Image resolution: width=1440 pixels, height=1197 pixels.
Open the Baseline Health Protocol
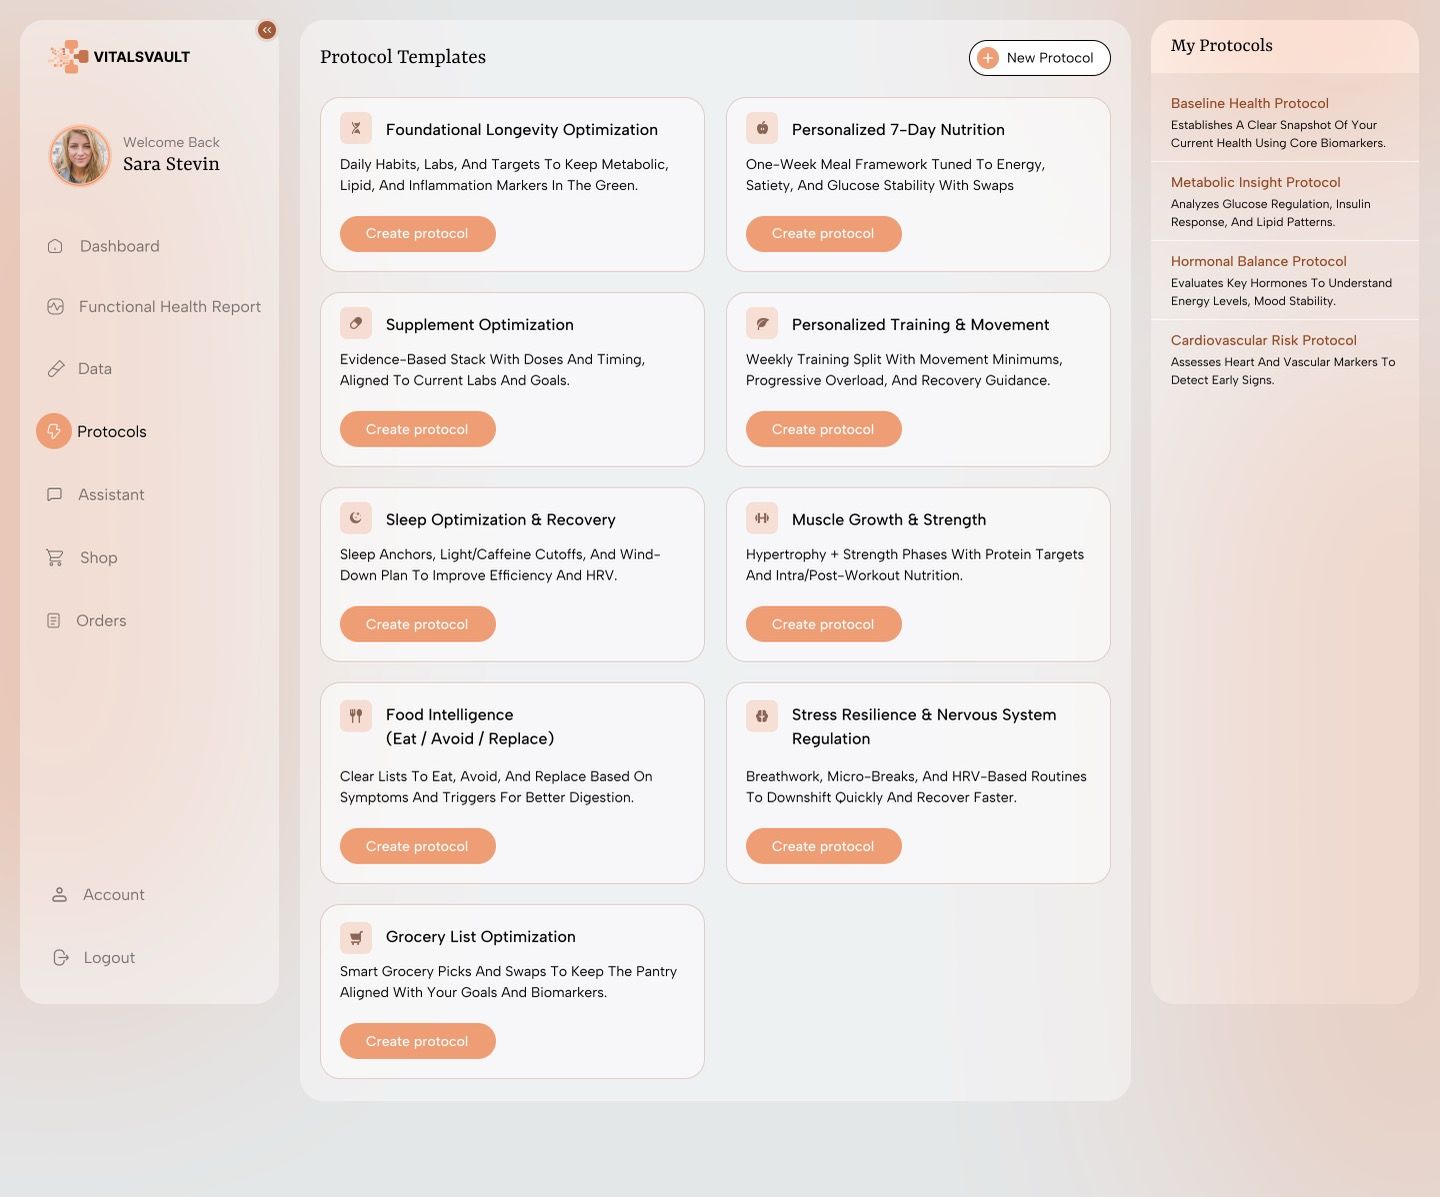click(x=1249, y=103)
